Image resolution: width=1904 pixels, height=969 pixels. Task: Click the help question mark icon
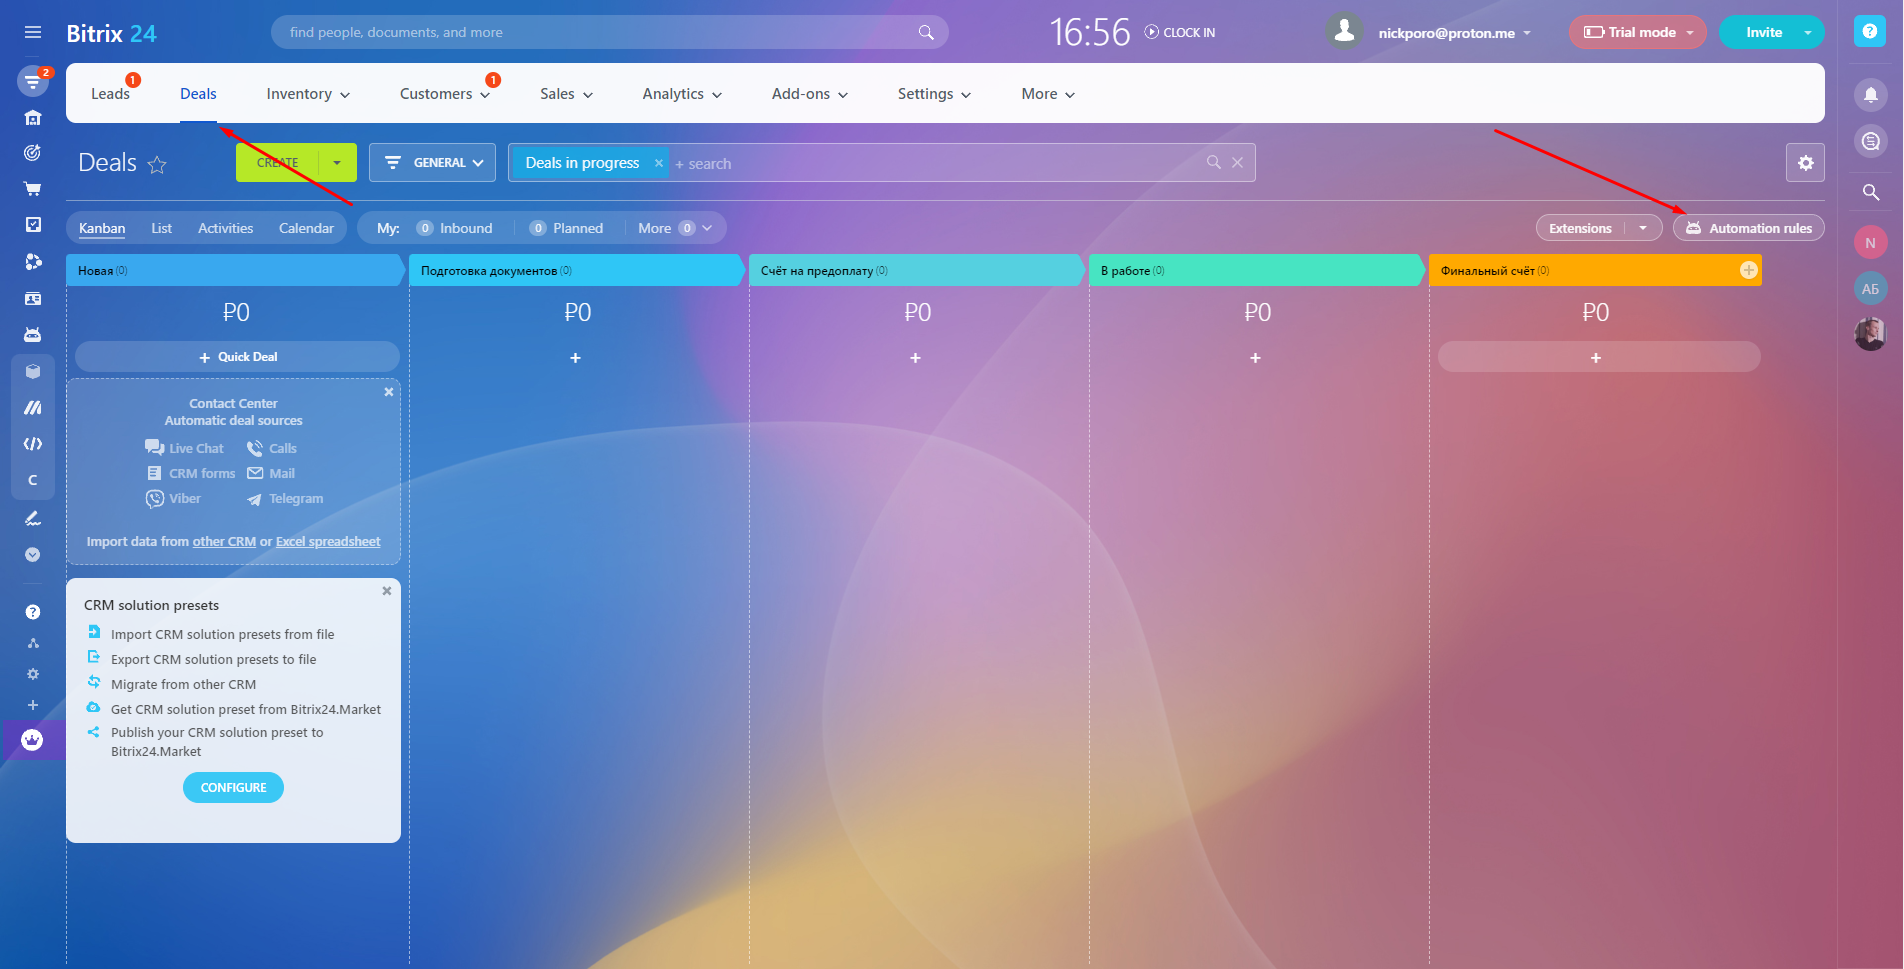(1869, 31)
